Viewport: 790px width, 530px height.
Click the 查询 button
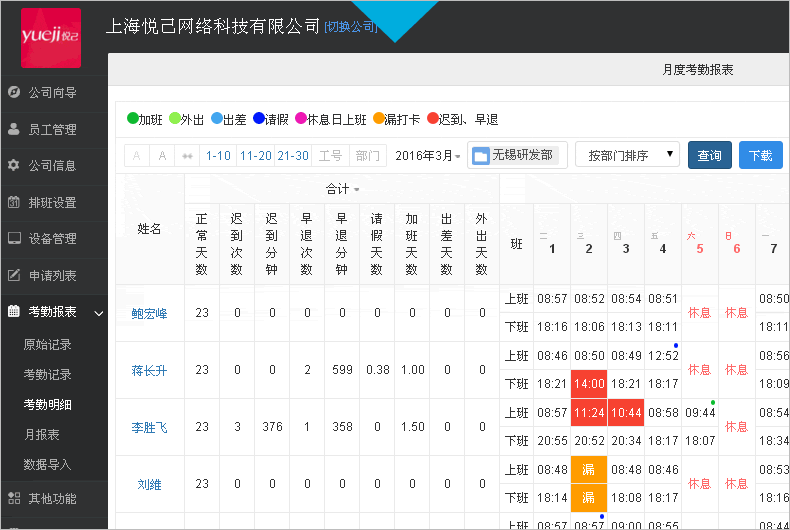click(x=709, y=156)
